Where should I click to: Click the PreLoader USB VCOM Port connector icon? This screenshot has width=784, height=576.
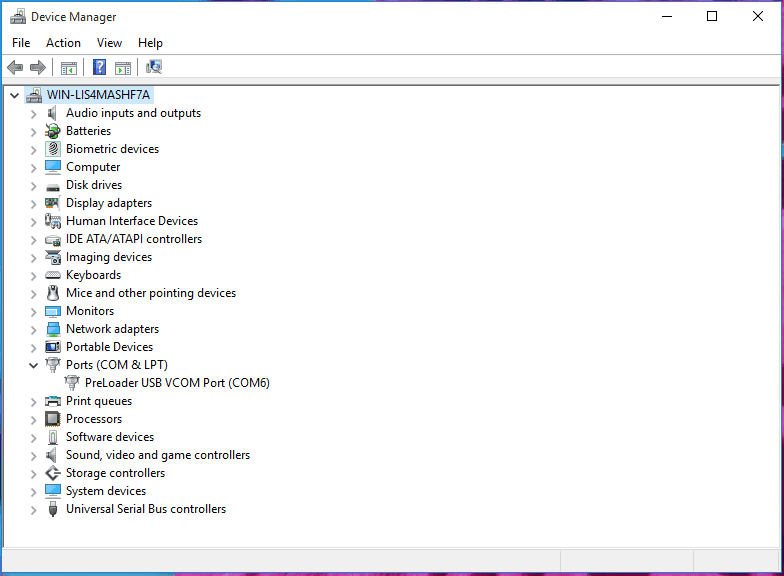point(72,383)
